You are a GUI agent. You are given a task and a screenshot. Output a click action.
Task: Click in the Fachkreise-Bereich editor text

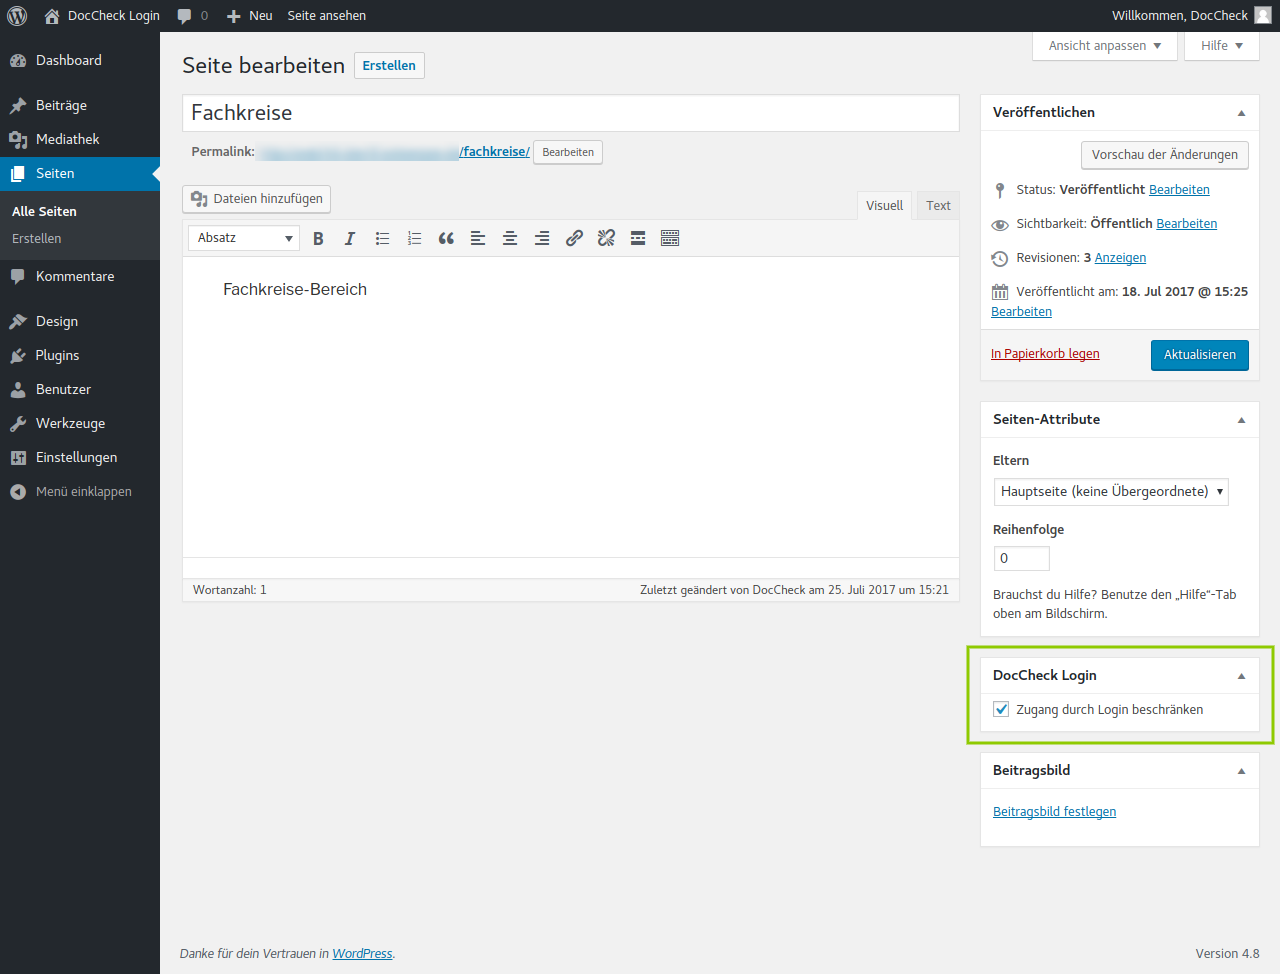[x=295, y=290]
